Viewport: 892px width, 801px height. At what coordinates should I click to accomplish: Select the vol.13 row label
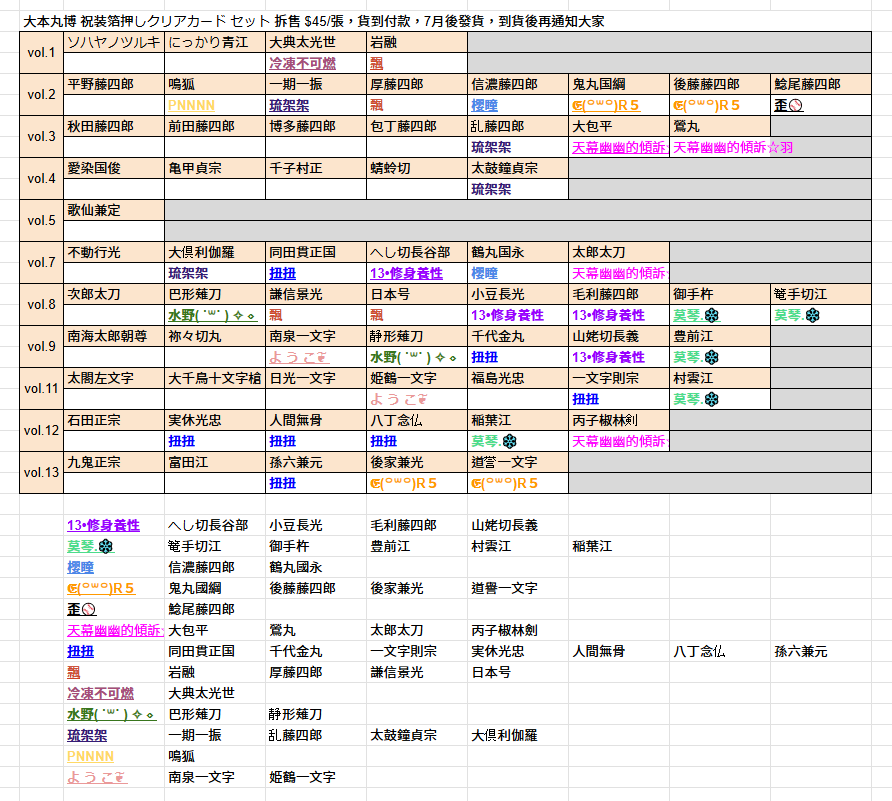(x=42, y=472)
